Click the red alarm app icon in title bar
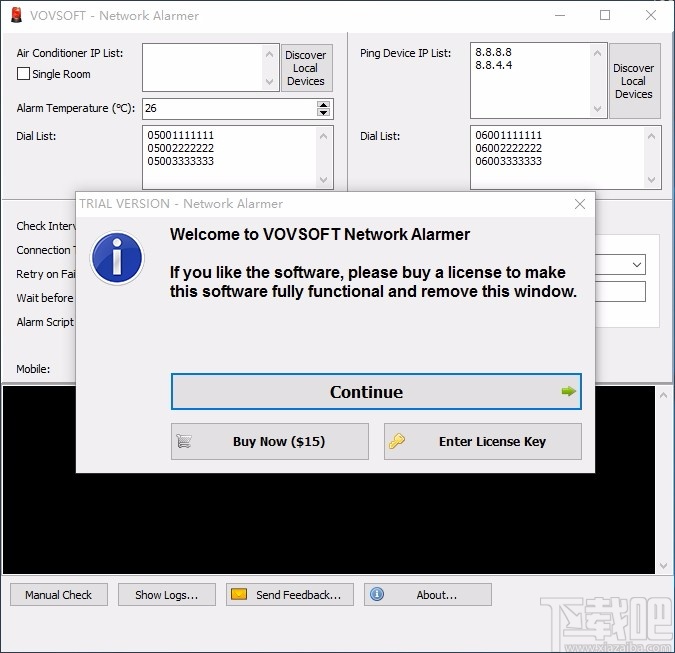675x653 pixels. [x=16, y=15]
